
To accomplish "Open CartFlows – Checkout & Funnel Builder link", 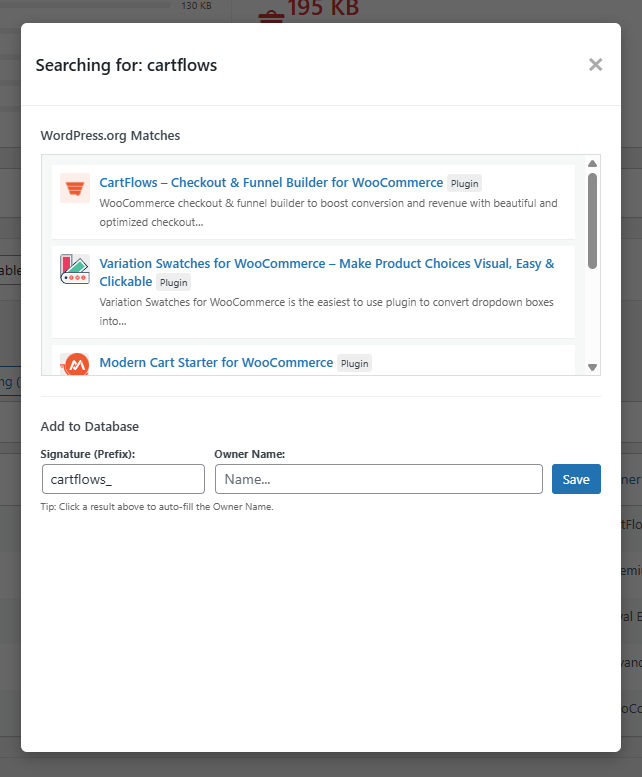I will coord(271,182).
